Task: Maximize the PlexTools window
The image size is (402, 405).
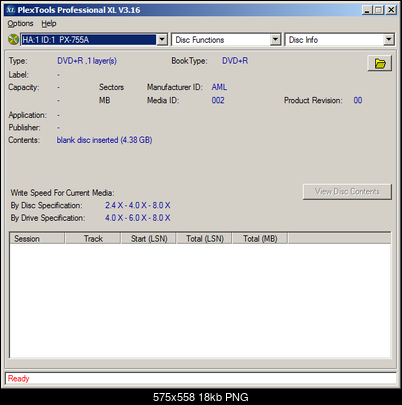Action: [378, 10]
